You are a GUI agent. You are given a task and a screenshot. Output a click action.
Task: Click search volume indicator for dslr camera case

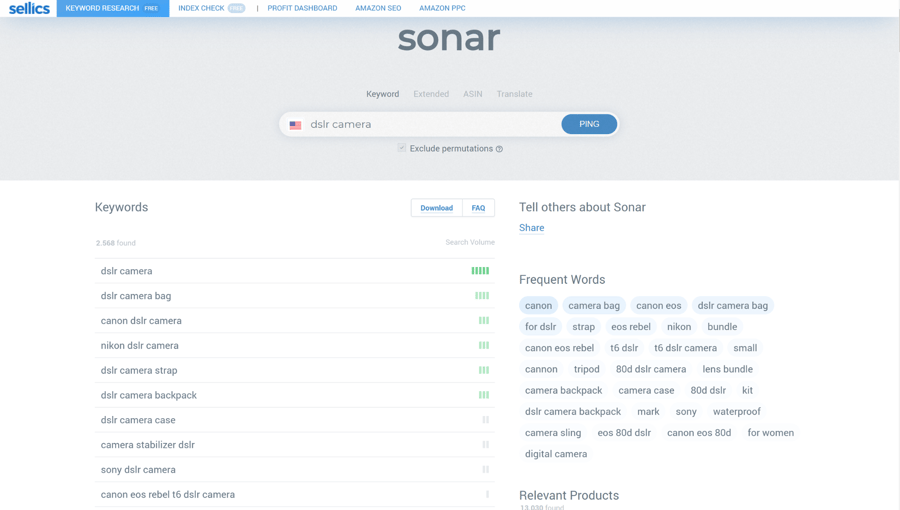coord(486,420)
